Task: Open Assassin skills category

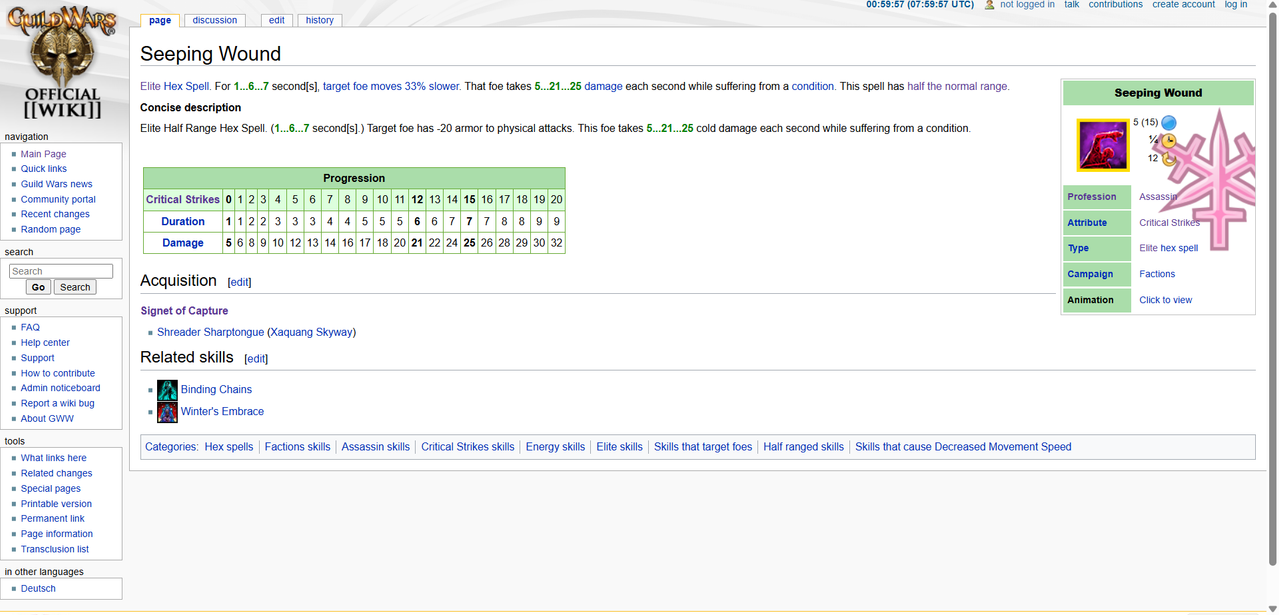Action: 376,447
